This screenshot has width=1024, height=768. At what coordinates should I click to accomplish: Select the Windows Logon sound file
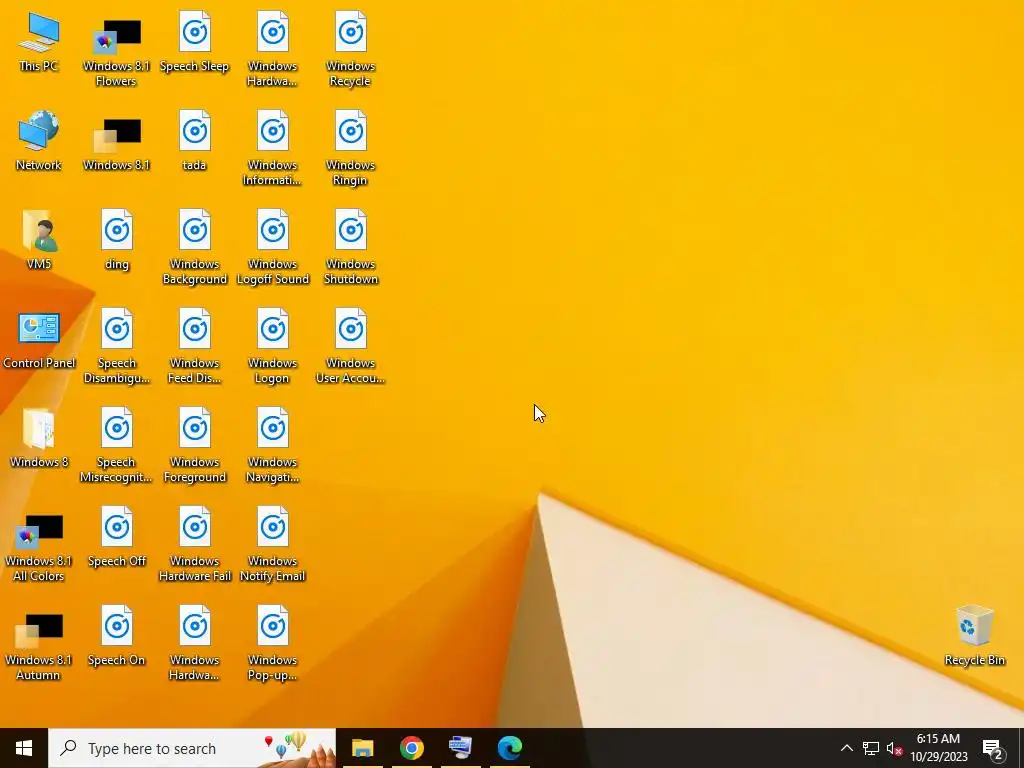tap(272, 346)
